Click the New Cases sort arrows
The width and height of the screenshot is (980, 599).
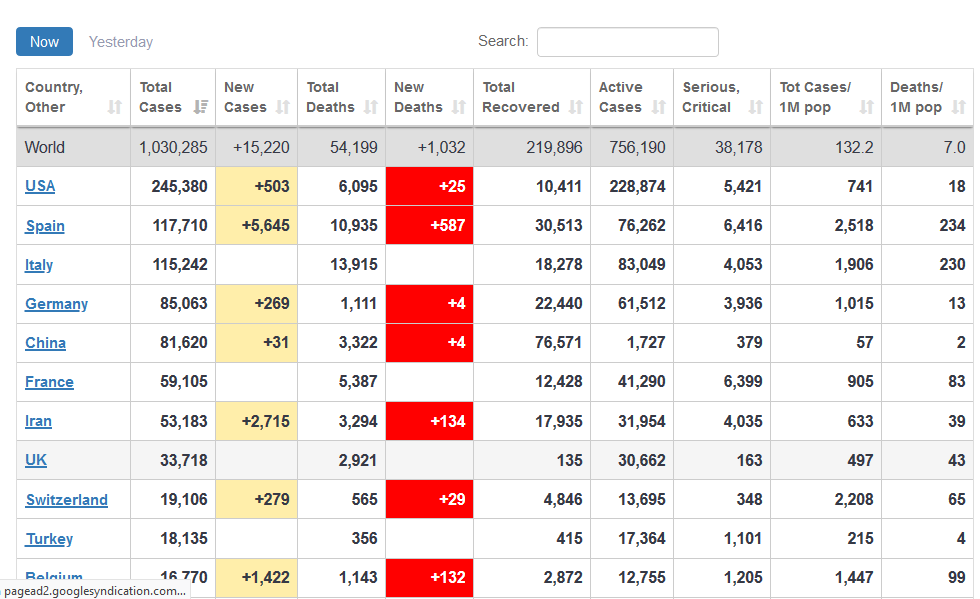(283, 107)
